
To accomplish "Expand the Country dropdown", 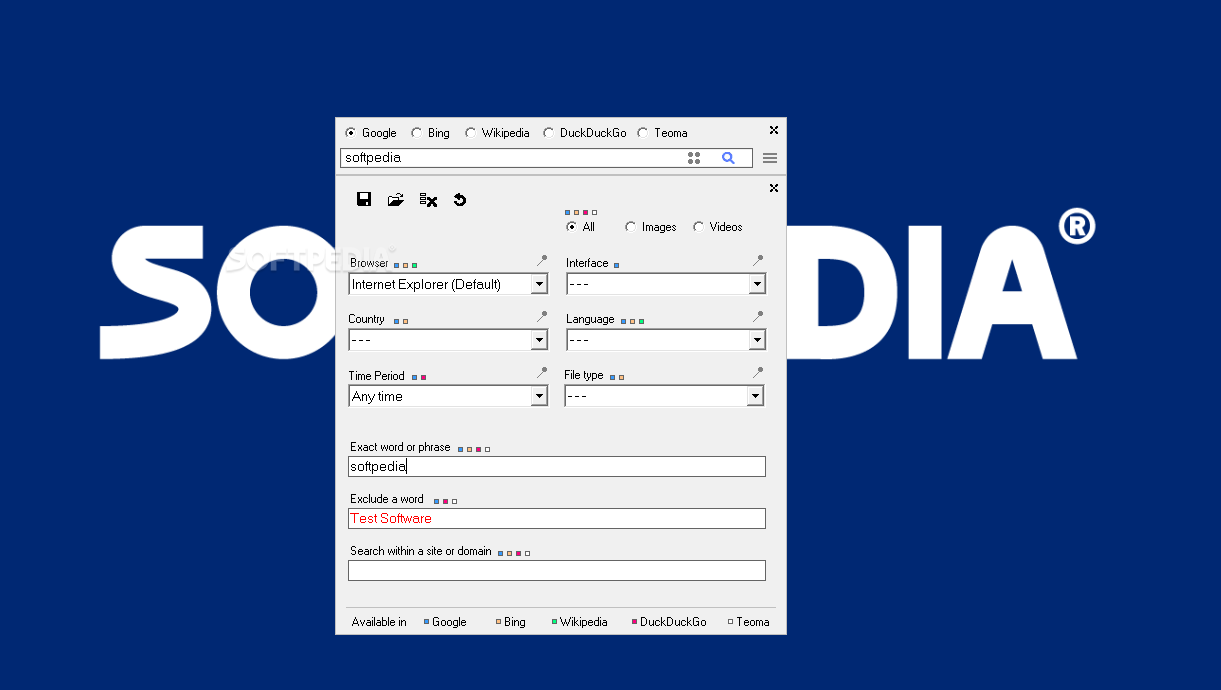I will pyautogui.click(x=539, y=341).
